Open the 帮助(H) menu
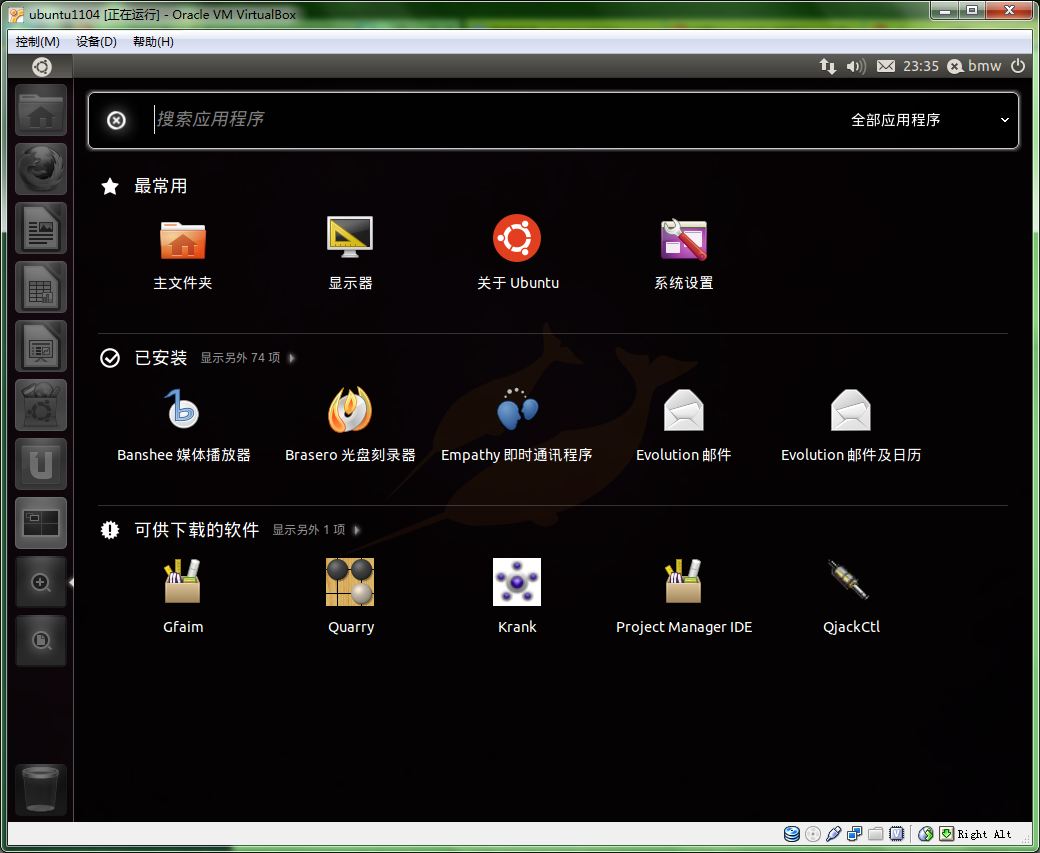This screenshot has height=853, width=1040. click(153, 42)
